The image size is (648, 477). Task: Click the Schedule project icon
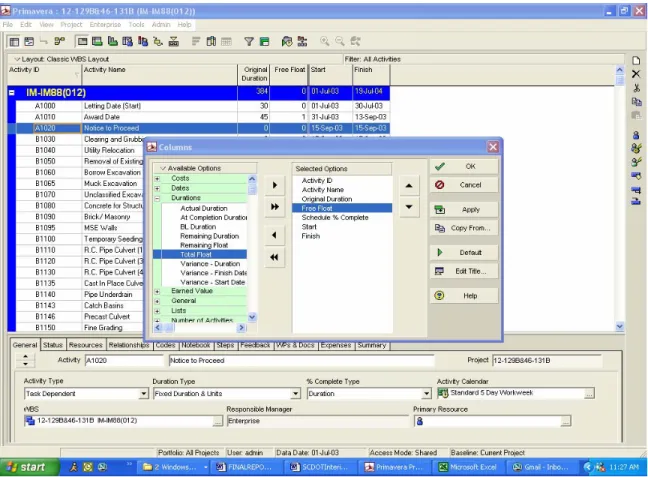point(287,41)
